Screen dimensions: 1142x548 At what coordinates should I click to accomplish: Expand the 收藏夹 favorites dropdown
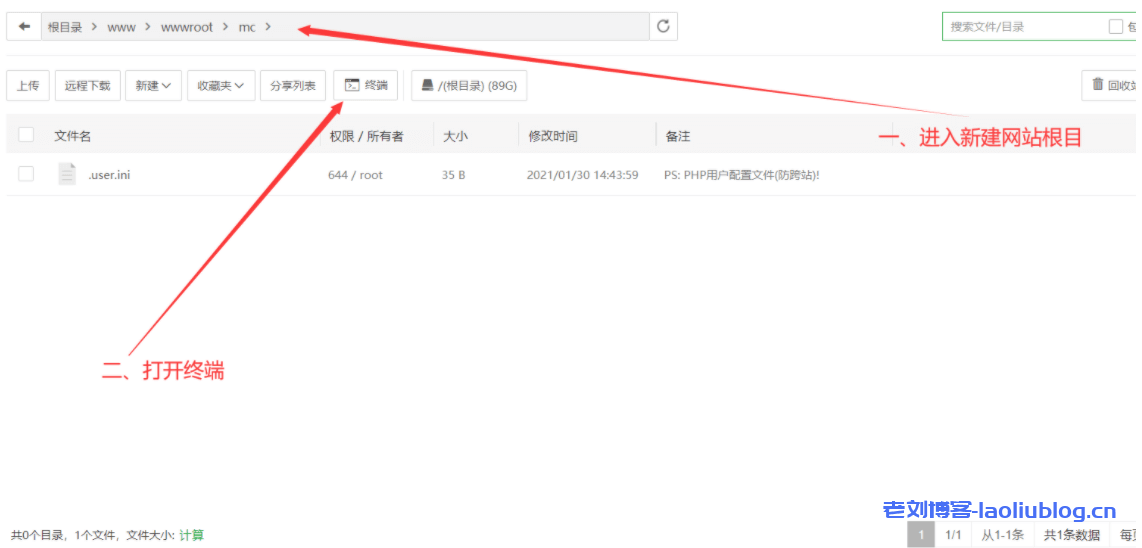[x=225, y=86]
